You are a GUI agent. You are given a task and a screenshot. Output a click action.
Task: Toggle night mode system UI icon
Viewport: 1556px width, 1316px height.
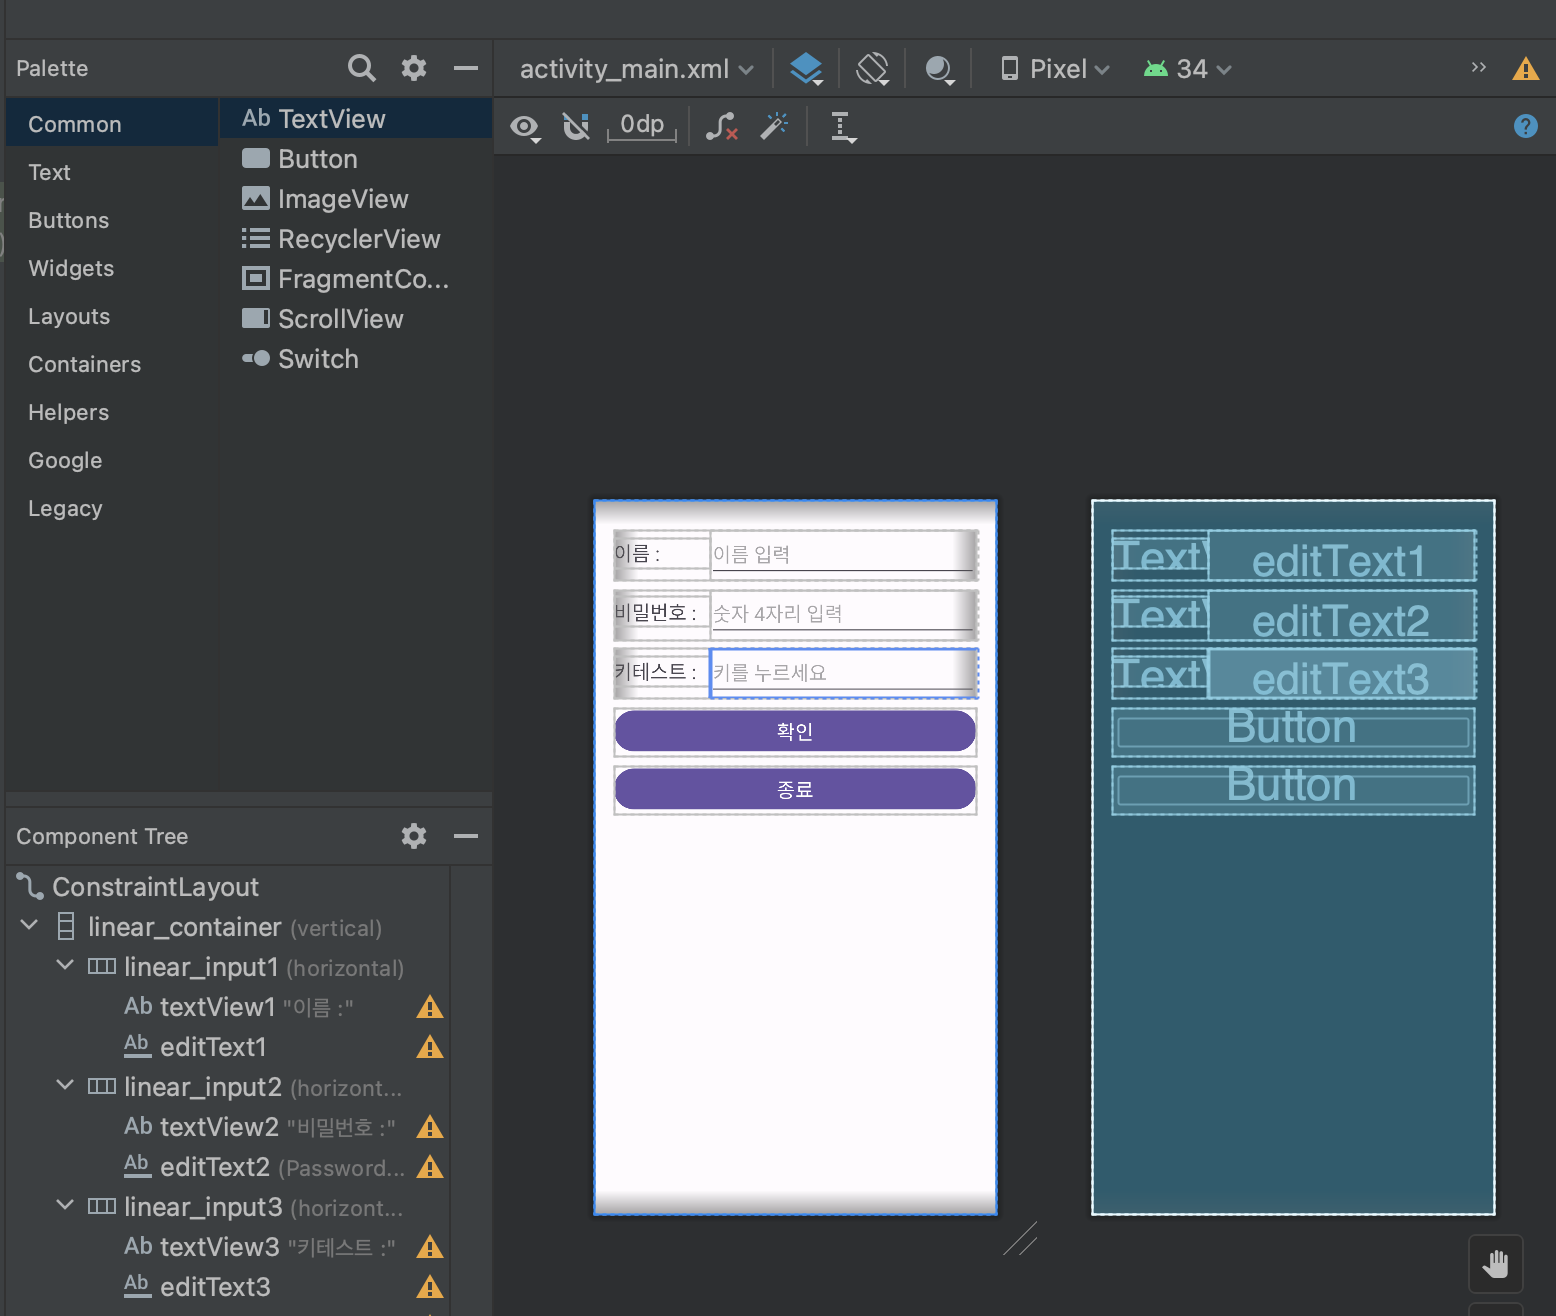pos(939,69)
